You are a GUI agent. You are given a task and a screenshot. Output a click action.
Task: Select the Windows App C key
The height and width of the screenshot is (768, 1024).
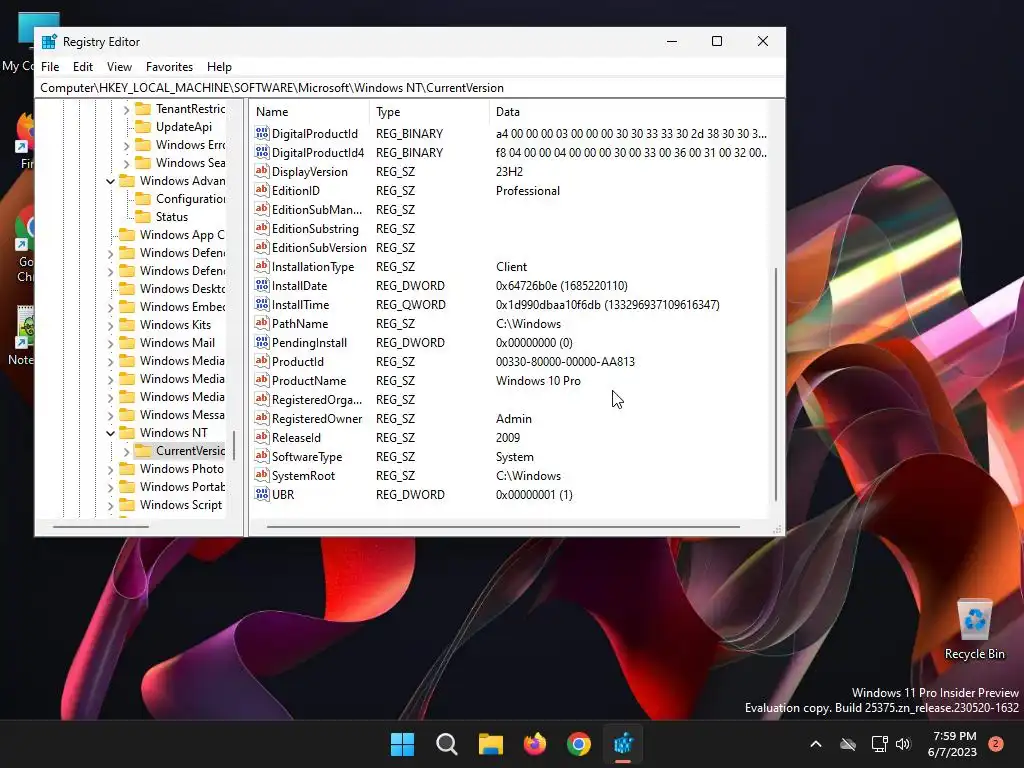182,234
